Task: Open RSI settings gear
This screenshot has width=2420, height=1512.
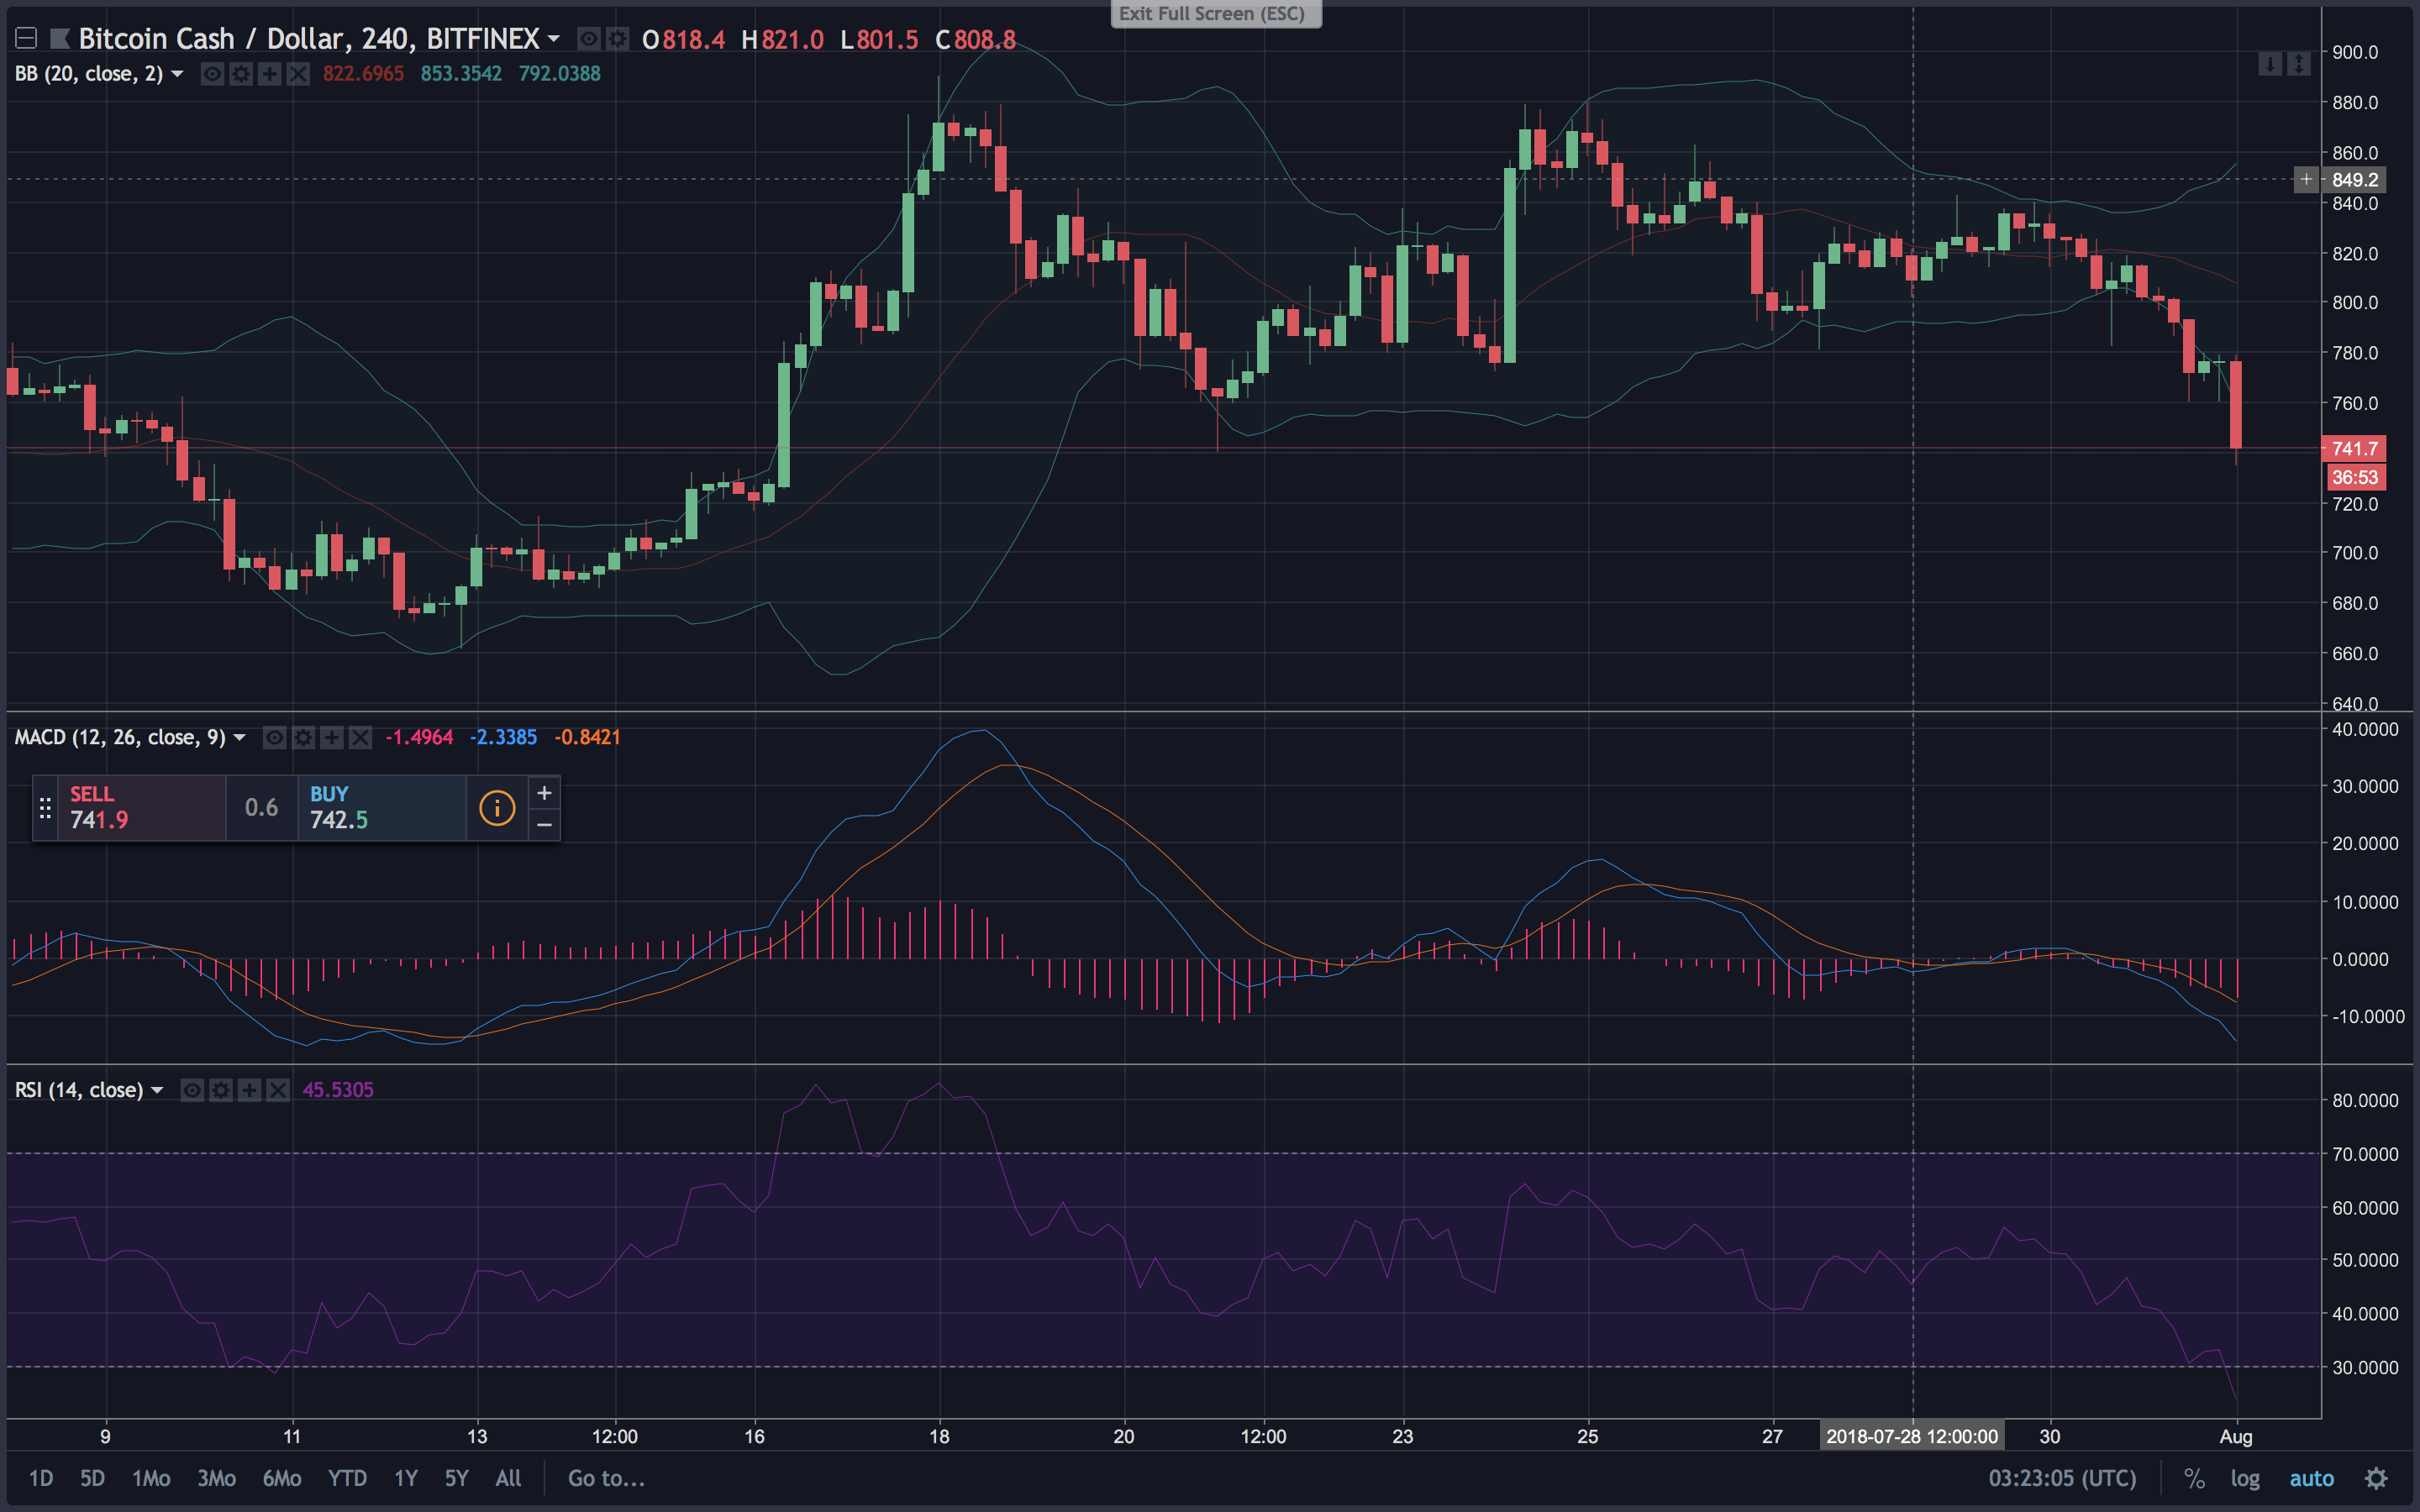Action: click(221, 1090)
